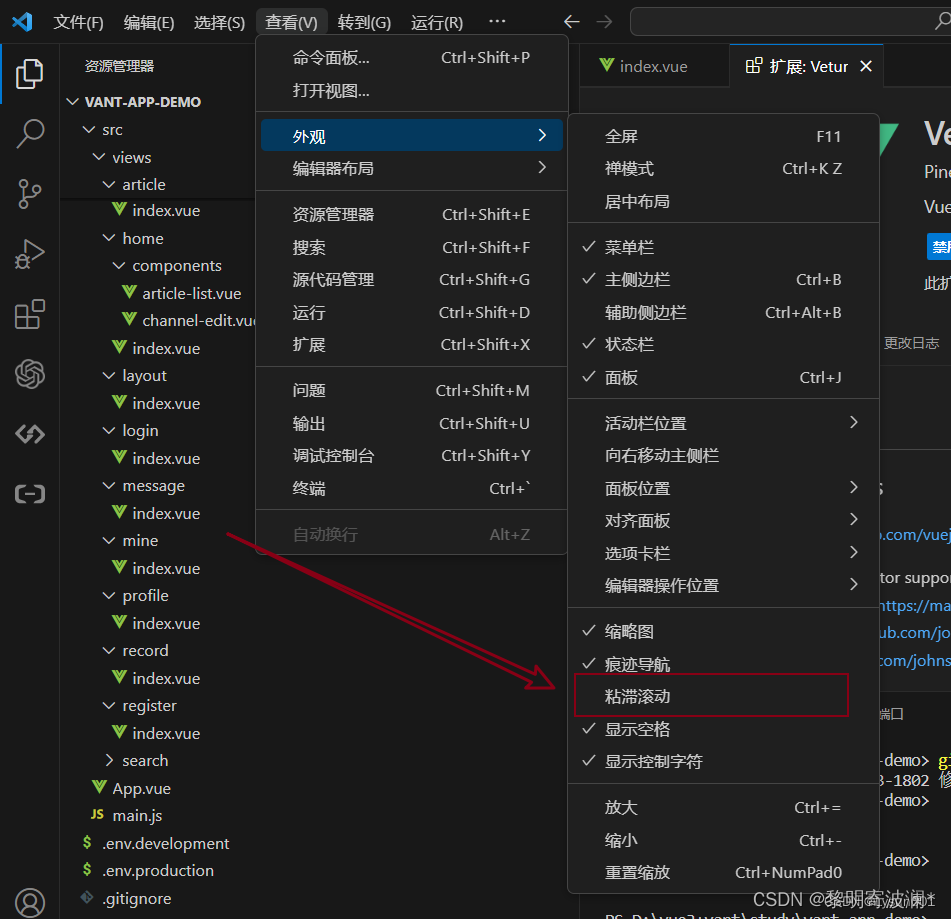Choose Zen Mode (禅模式) menu entry
The image size is (951, 919).
pos(723,169)
